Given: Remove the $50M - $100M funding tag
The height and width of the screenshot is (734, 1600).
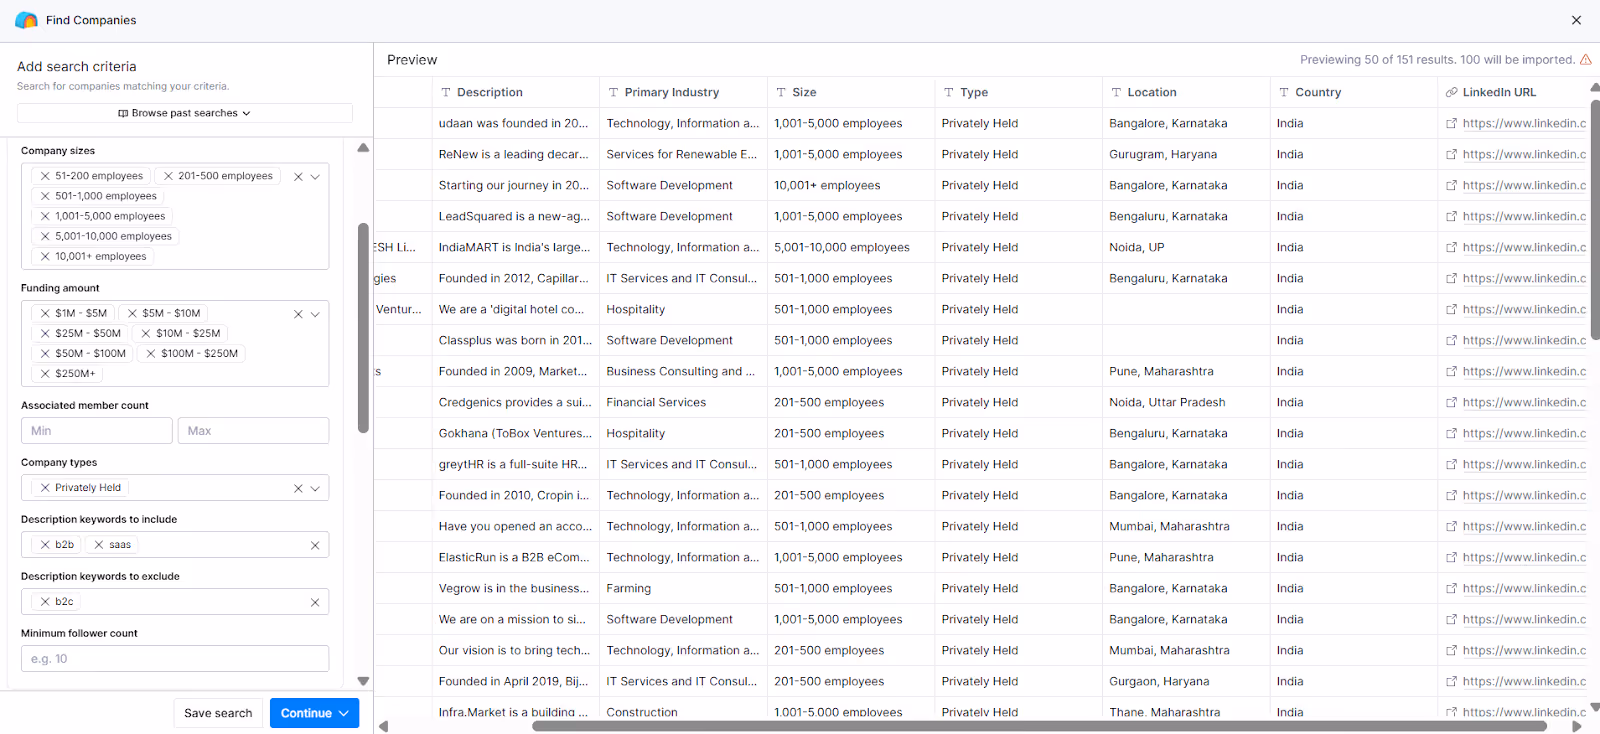Looking at the screenshot, I should (x=45, y=353).
